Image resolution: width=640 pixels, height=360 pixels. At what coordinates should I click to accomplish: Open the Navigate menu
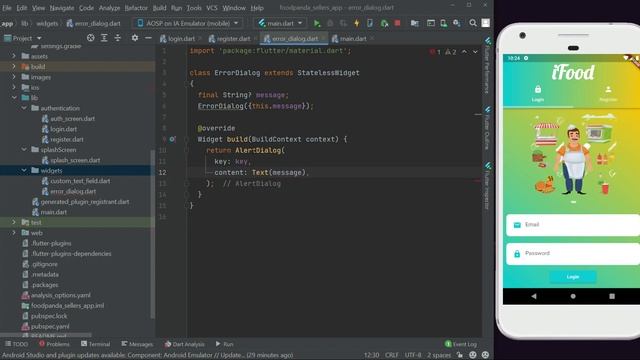[62, 8]
